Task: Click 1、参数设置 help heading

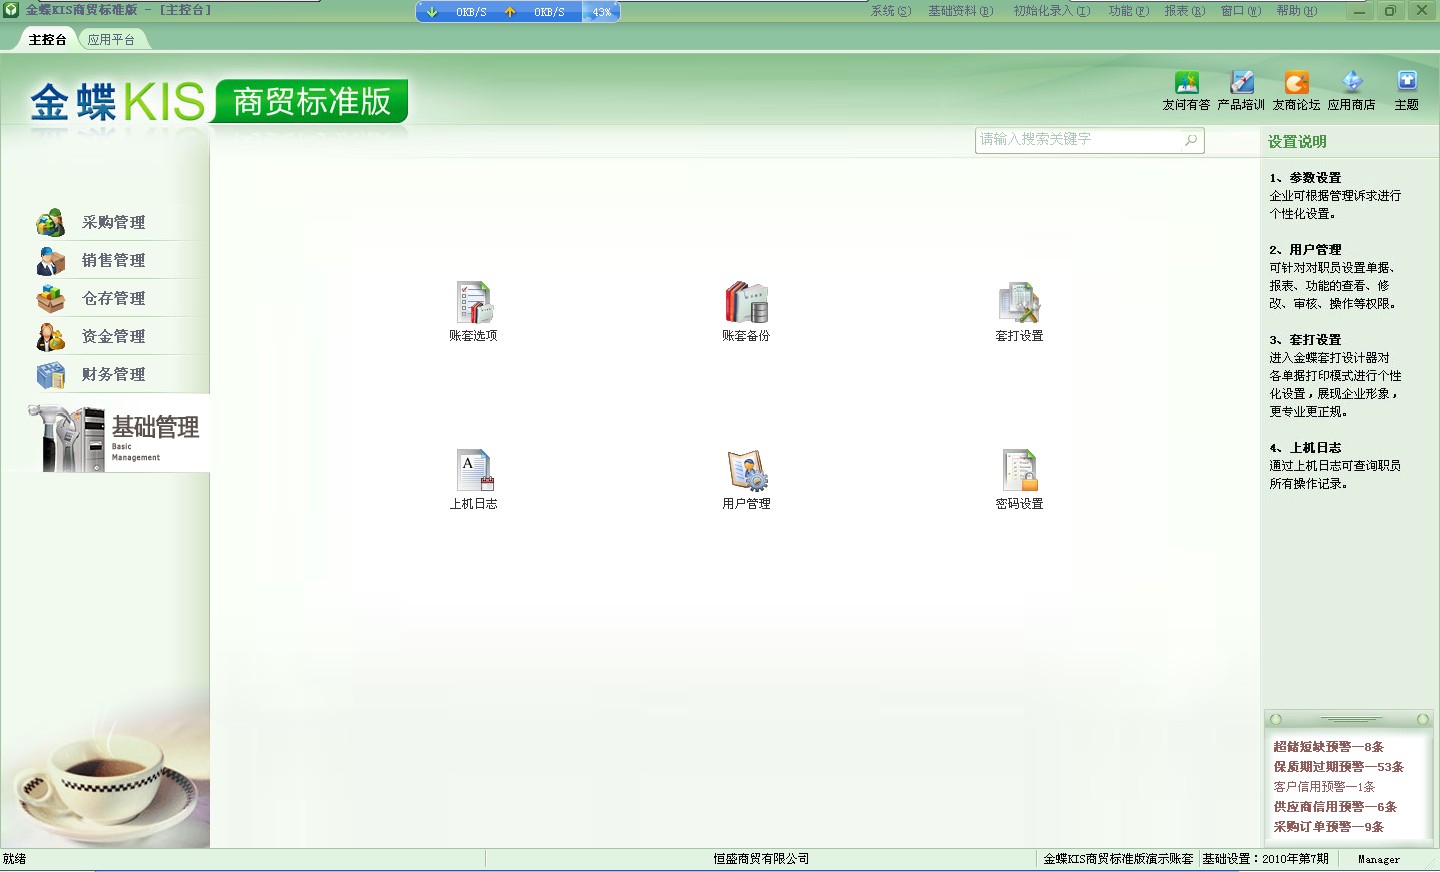Action: pos(1305,178)
